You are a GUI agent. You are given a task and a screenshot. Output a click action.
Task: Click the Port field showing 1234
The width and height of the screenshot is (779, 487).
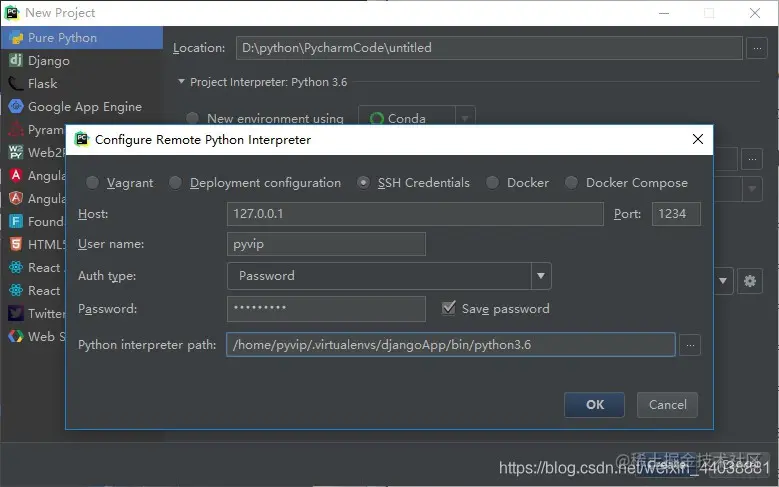676,214
